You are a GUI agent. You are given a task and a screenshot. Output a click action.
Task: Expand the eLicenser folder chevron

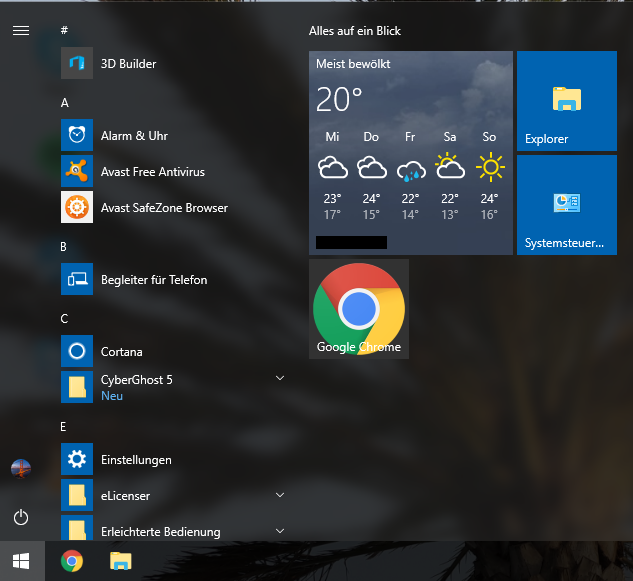pos(280,495)
